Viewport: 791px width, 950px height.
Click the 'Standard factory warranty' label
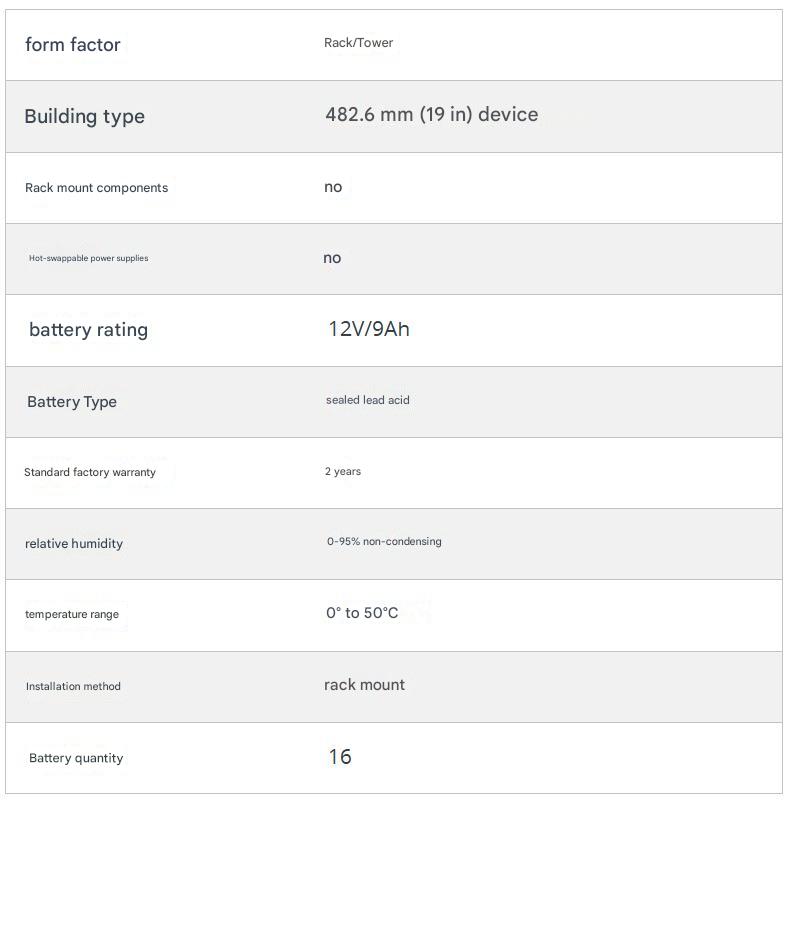click(x=90, y=472)
